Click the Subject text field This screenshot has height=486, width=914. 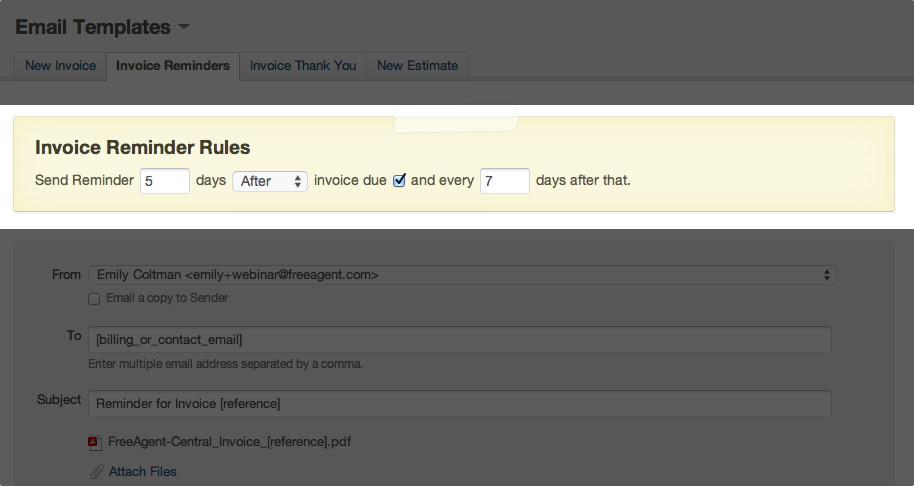(460, 403)
